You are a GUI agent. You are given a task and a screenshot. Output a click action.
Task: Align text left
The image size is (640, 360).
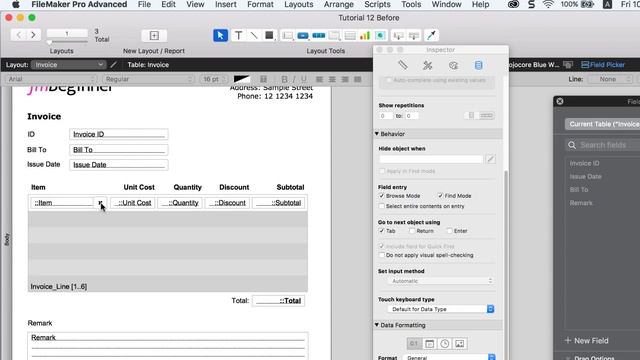click(319, 79)
